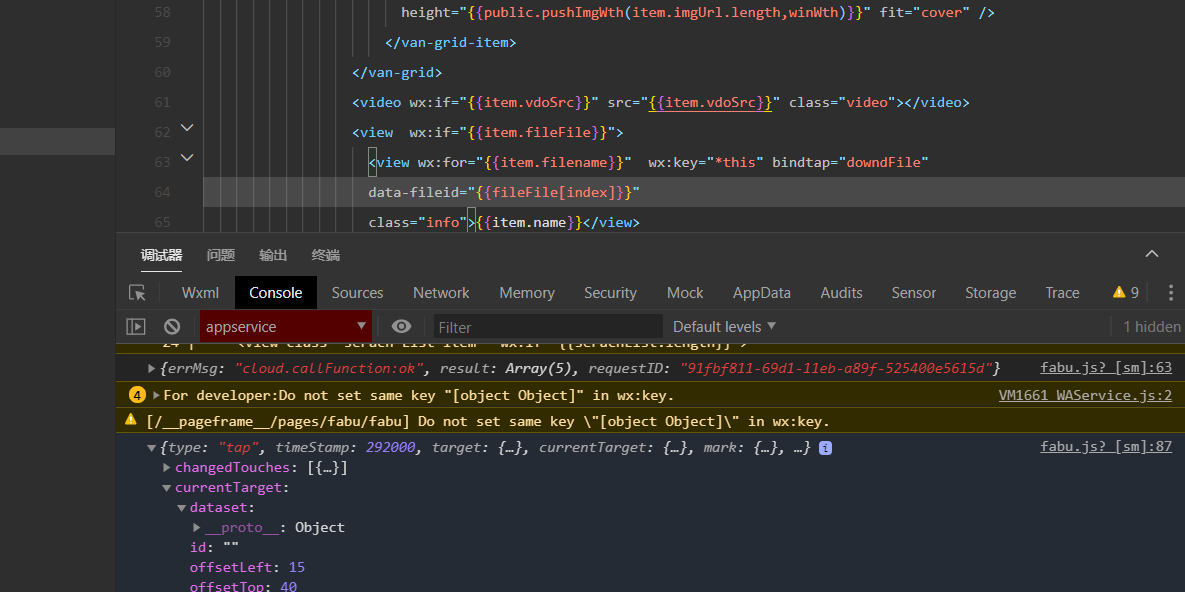Click the </van-grid-item> closing tag
This screenshot has width=1185, height=592.
450,42
